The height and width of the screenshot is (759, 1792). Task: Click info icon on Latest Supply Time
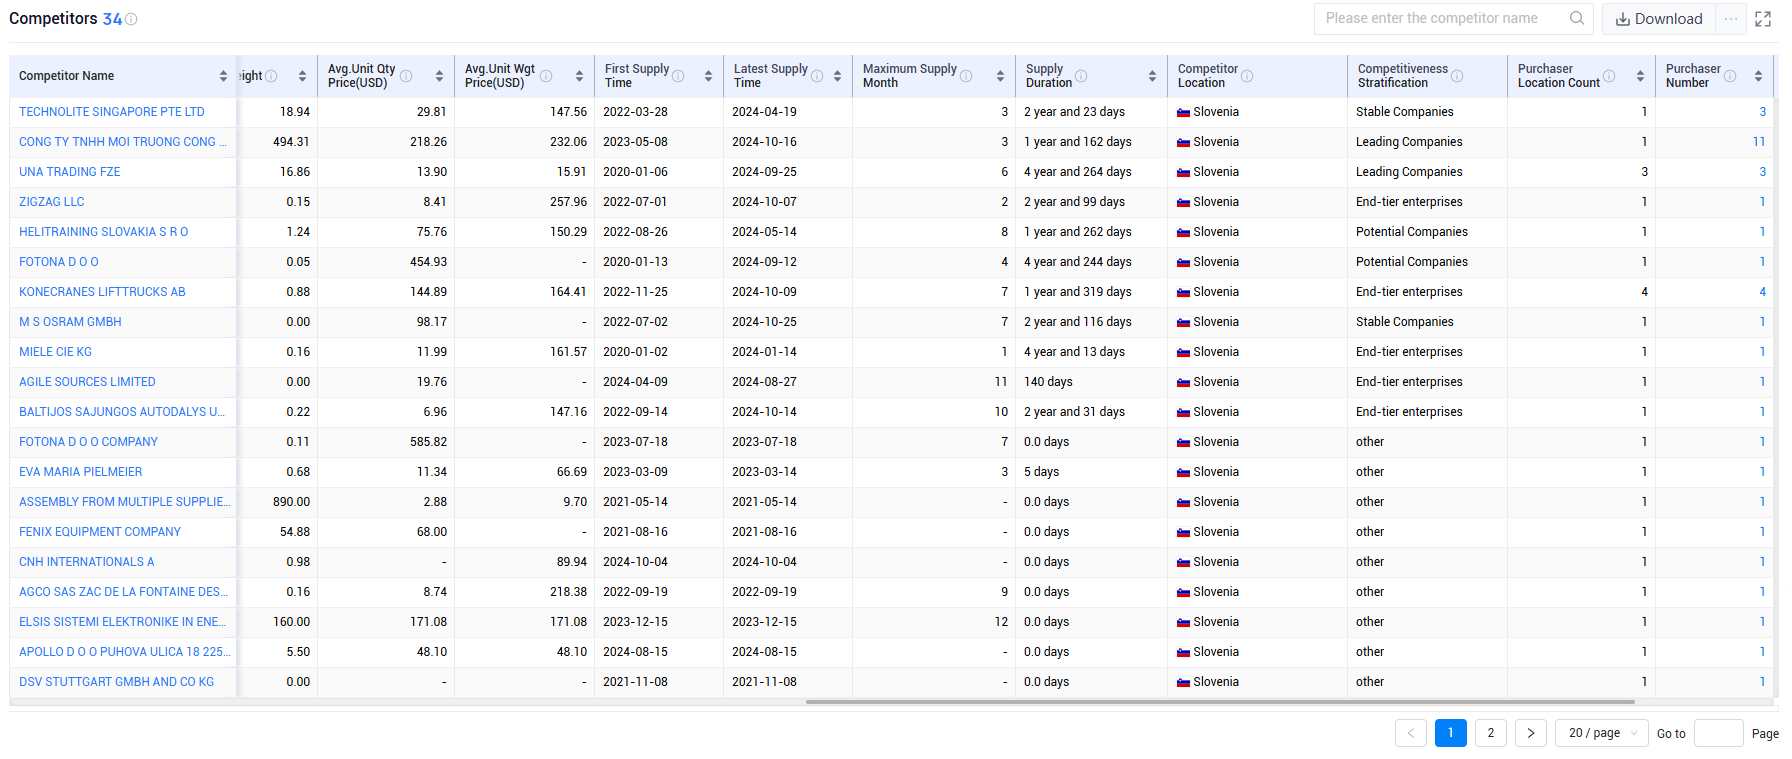[817, 76]
